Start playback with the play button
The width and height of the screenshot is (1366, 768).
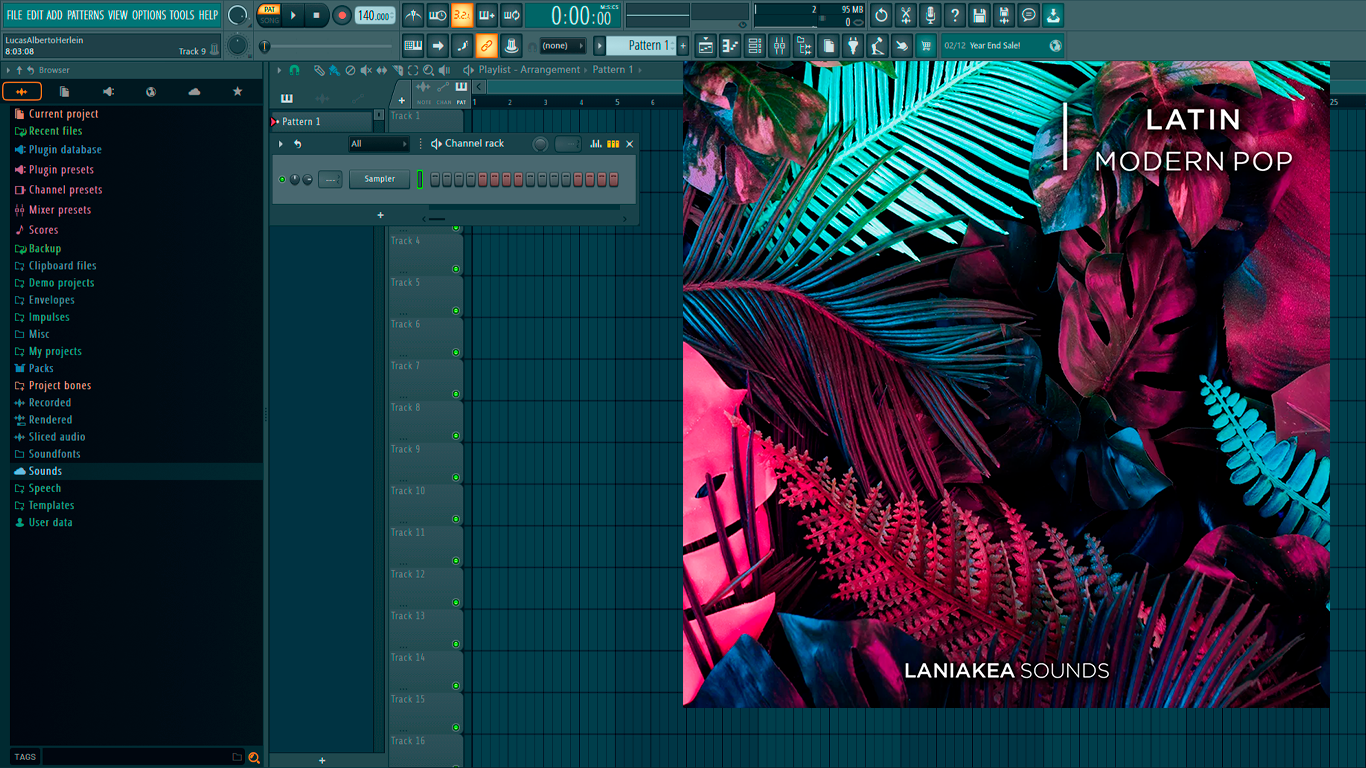click(293, 15)
